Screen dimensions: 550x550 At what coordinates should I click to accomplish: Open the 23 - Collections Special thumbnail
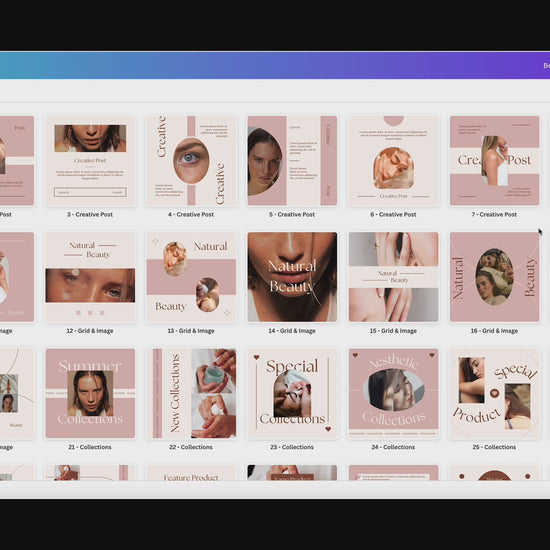[292, 393]
